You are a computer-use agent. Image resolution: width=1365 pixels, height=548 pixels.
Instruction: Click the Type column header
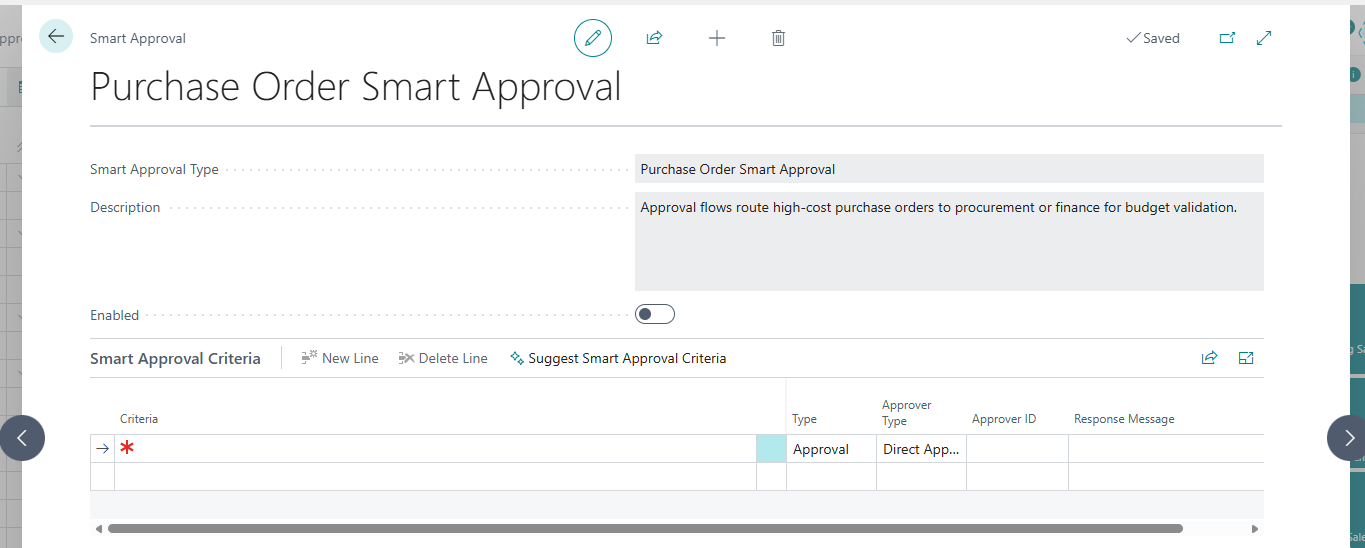(x=804, y=419)
